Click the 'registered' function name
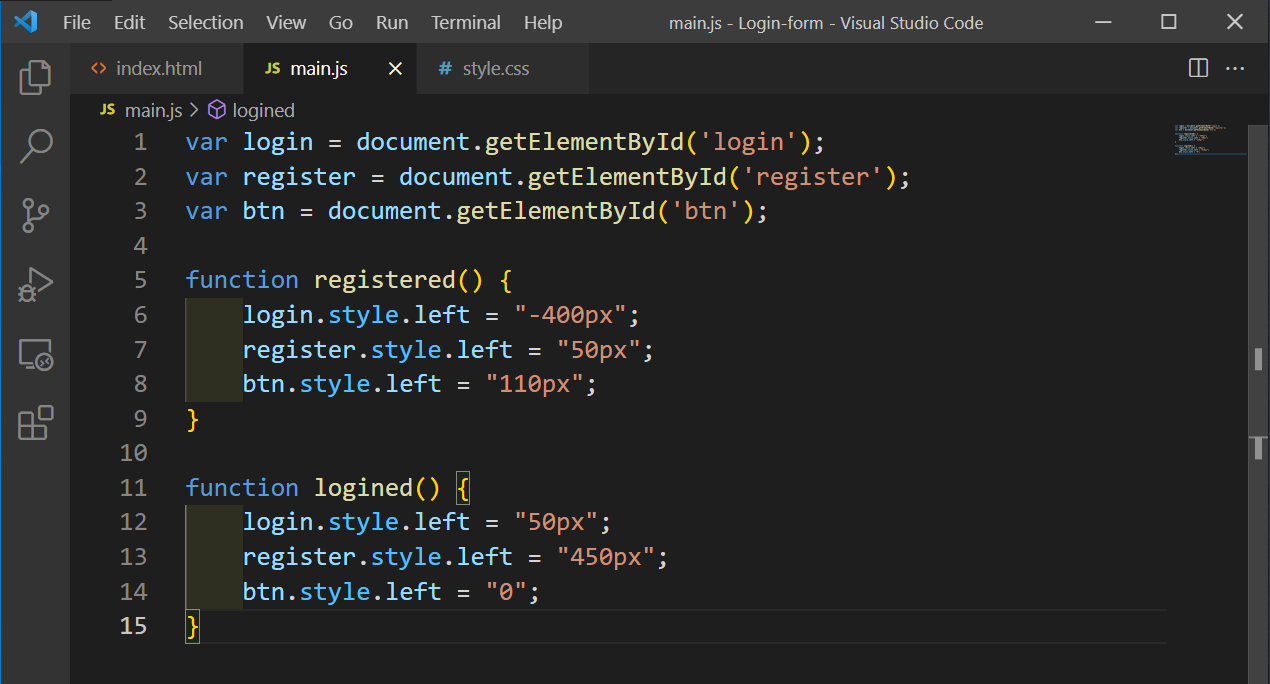Screen dimensions: 1270x684 385,280
